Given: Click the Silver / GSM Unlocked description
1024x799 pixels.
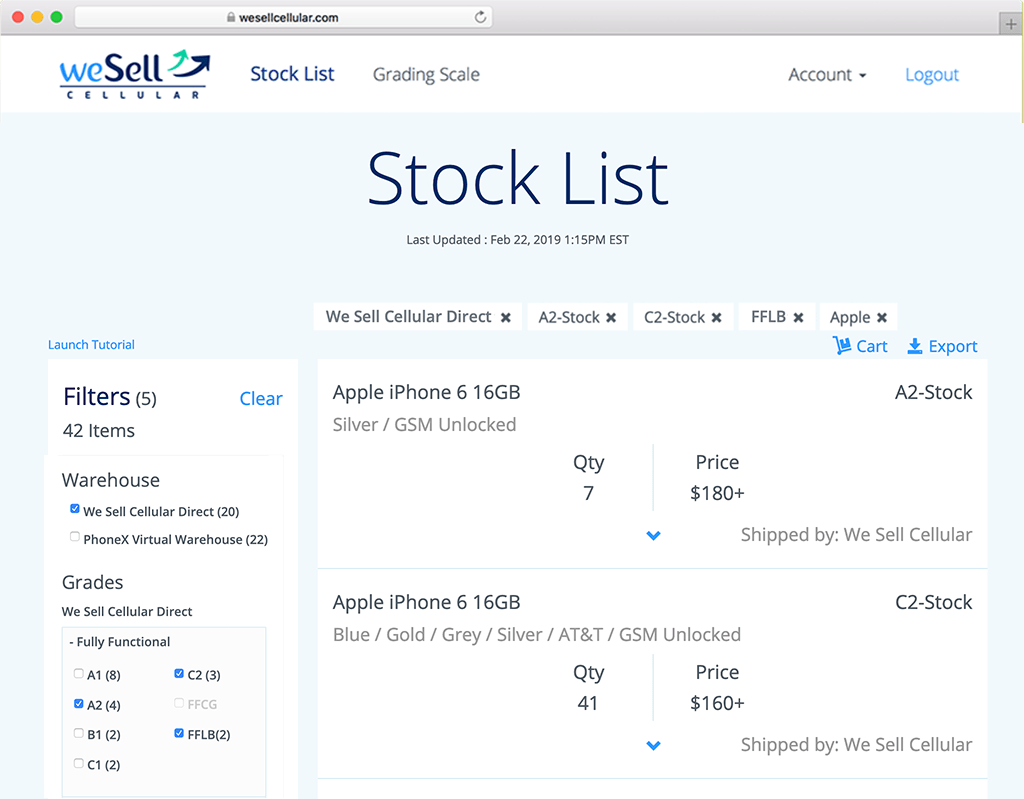Looking at the screenshot, I should (x=424, y=425).
